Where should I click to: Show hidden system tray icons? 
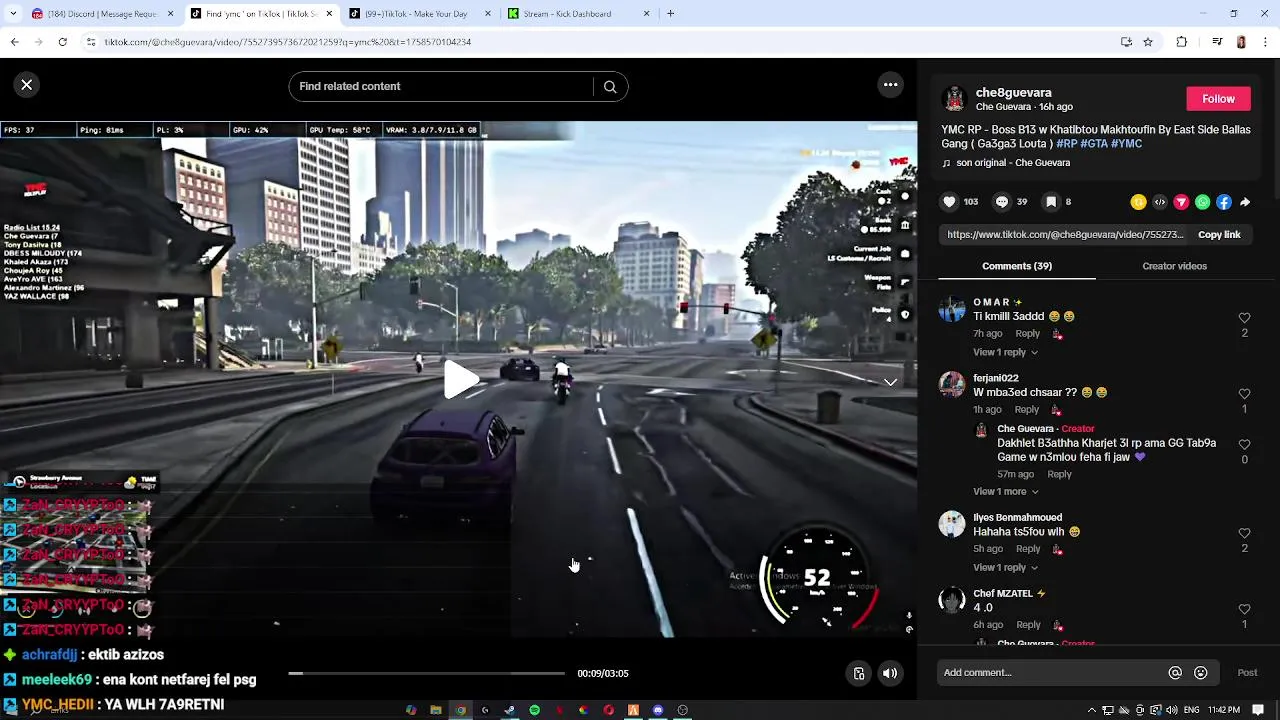[1091, 710]
